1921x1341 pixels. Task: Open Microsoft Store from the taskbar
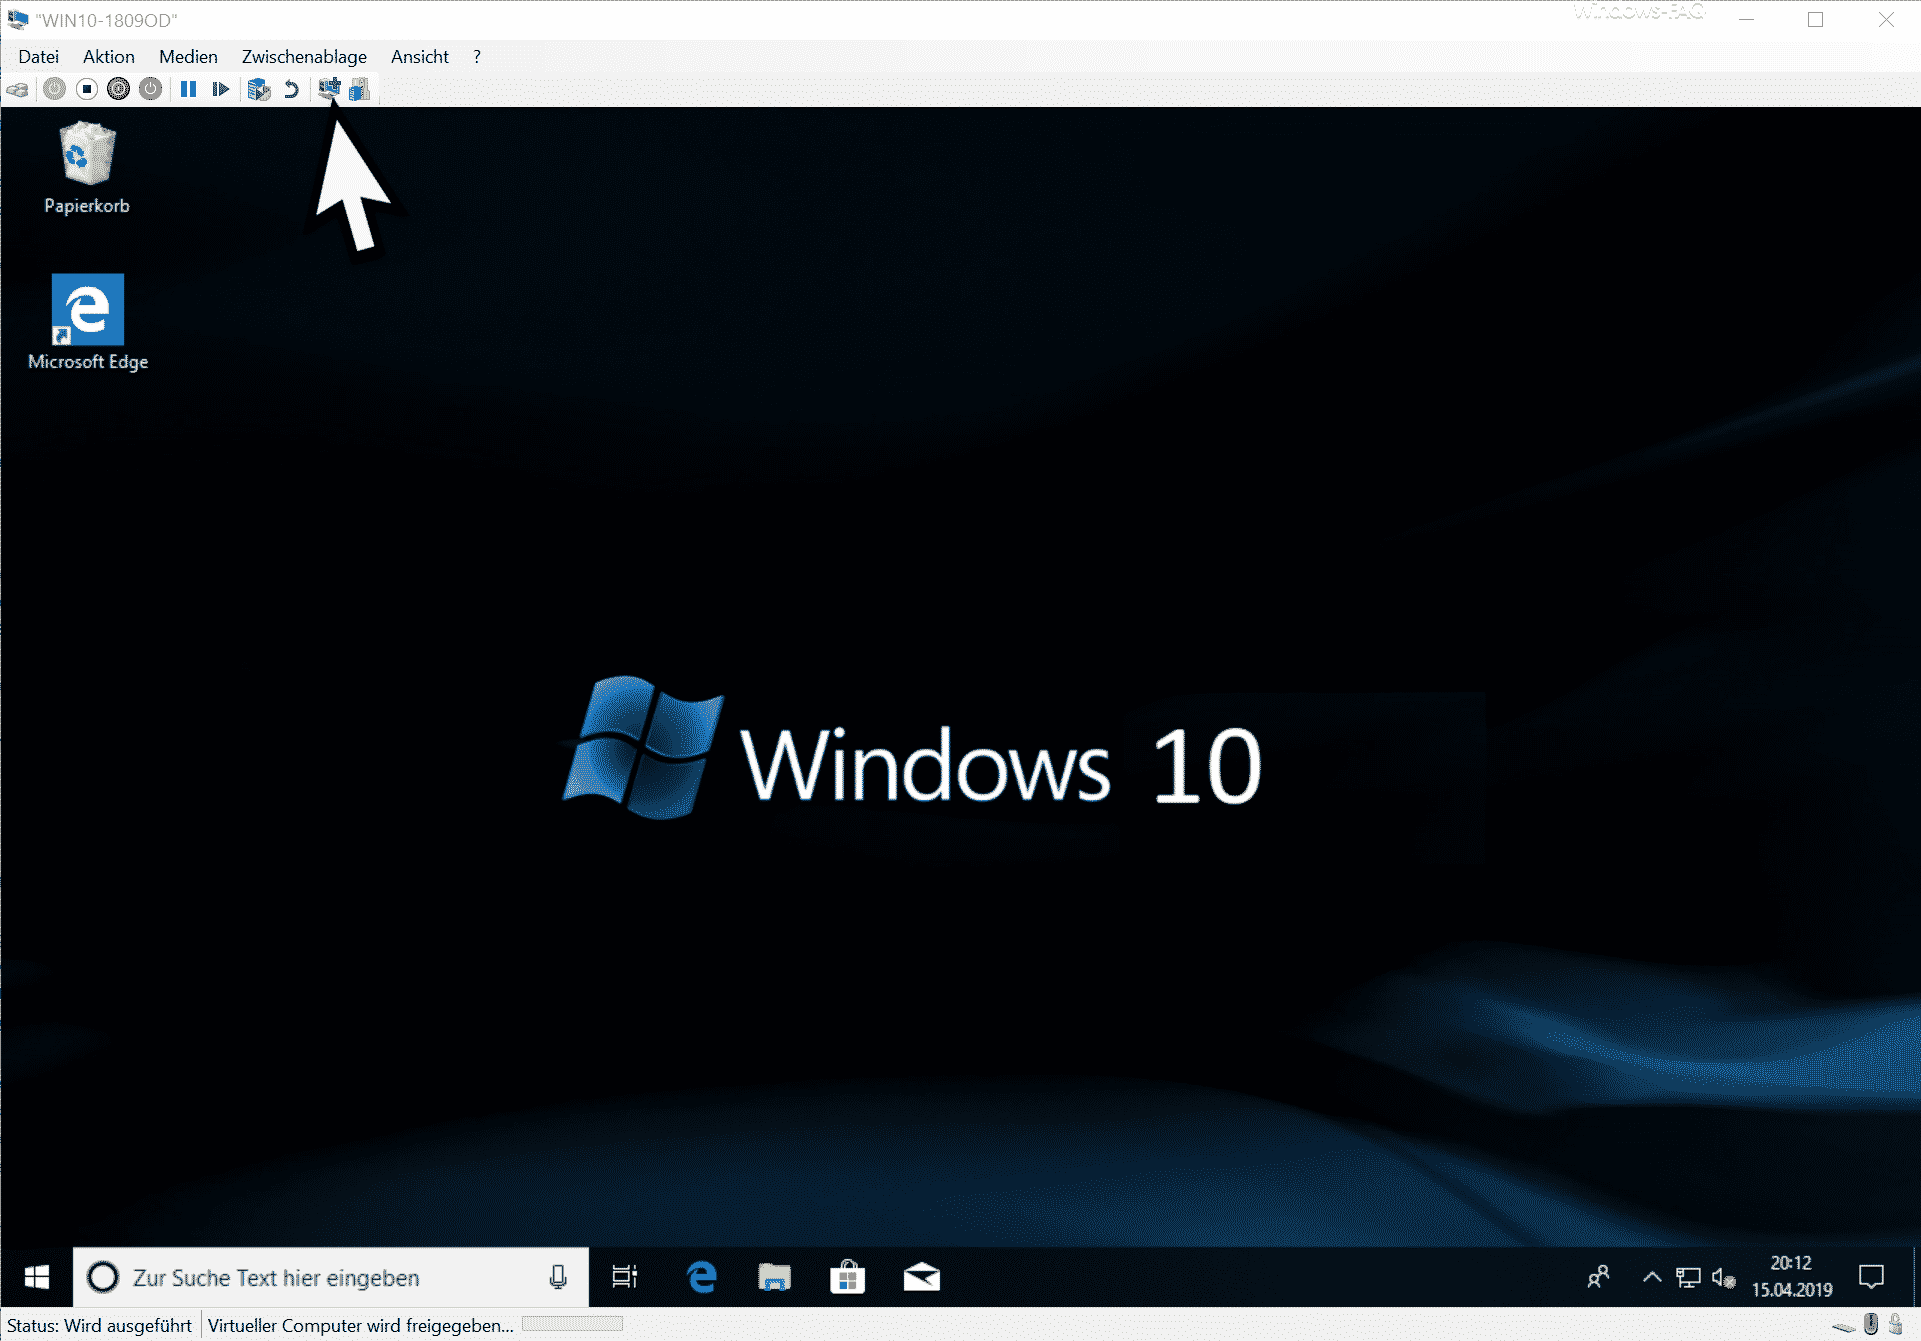tap(848, 1277)
